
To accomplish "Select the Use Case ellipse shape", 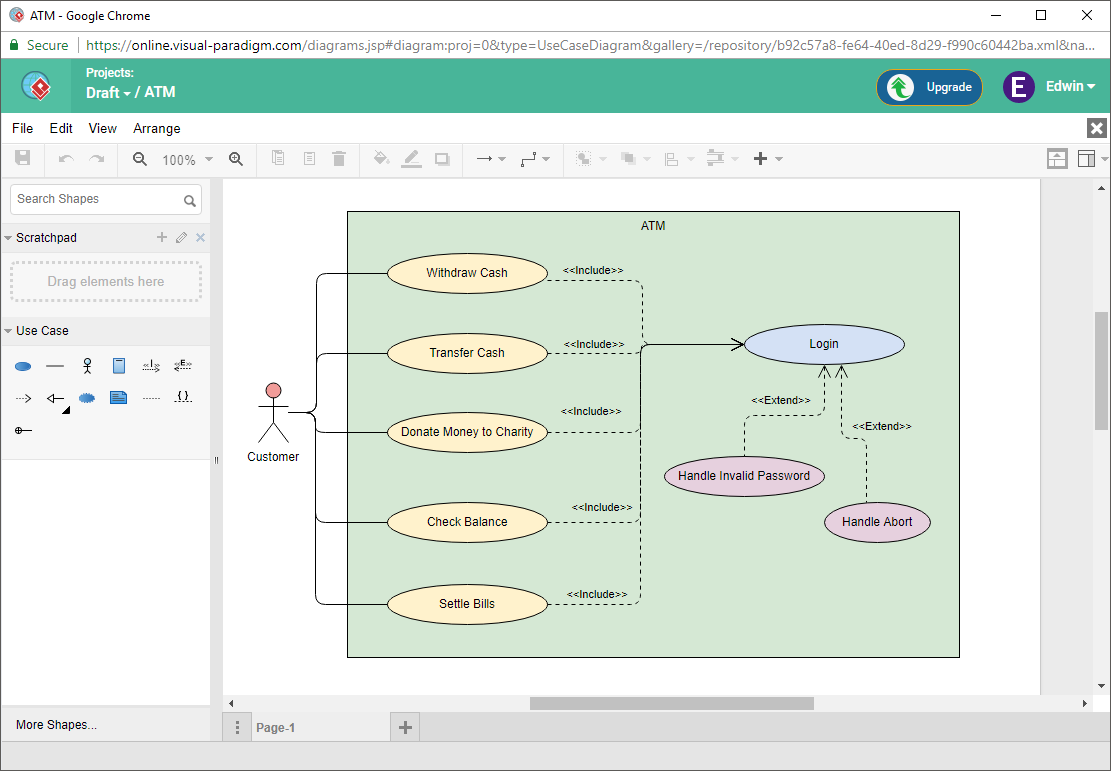I will pyautogui.click(x=23, y=366).
